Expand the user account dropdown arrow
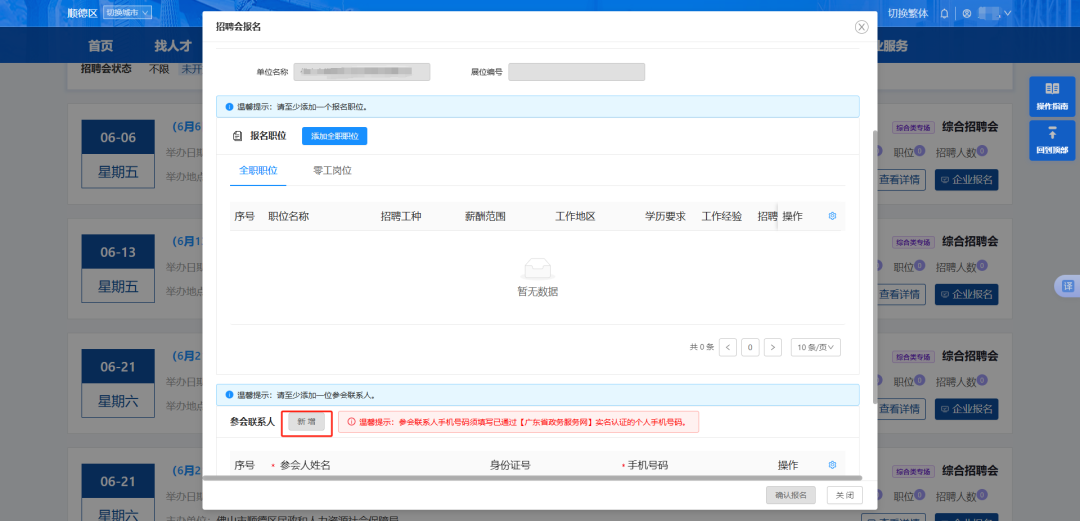The height and width of the screenshot is (521, 1080). click(1008, 13)
